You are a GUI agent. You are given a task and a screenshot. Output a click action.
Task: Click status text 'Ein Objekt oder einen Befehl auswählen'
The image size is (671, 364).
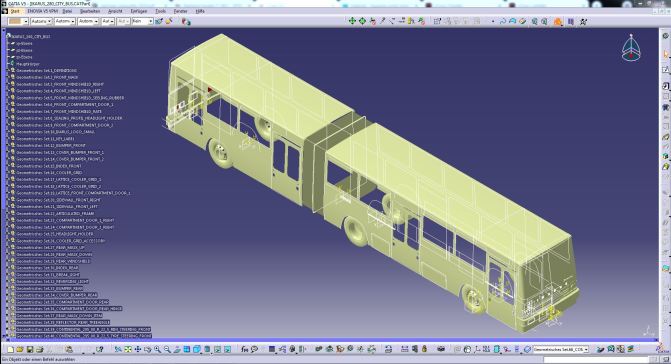[x=39, y=360]
